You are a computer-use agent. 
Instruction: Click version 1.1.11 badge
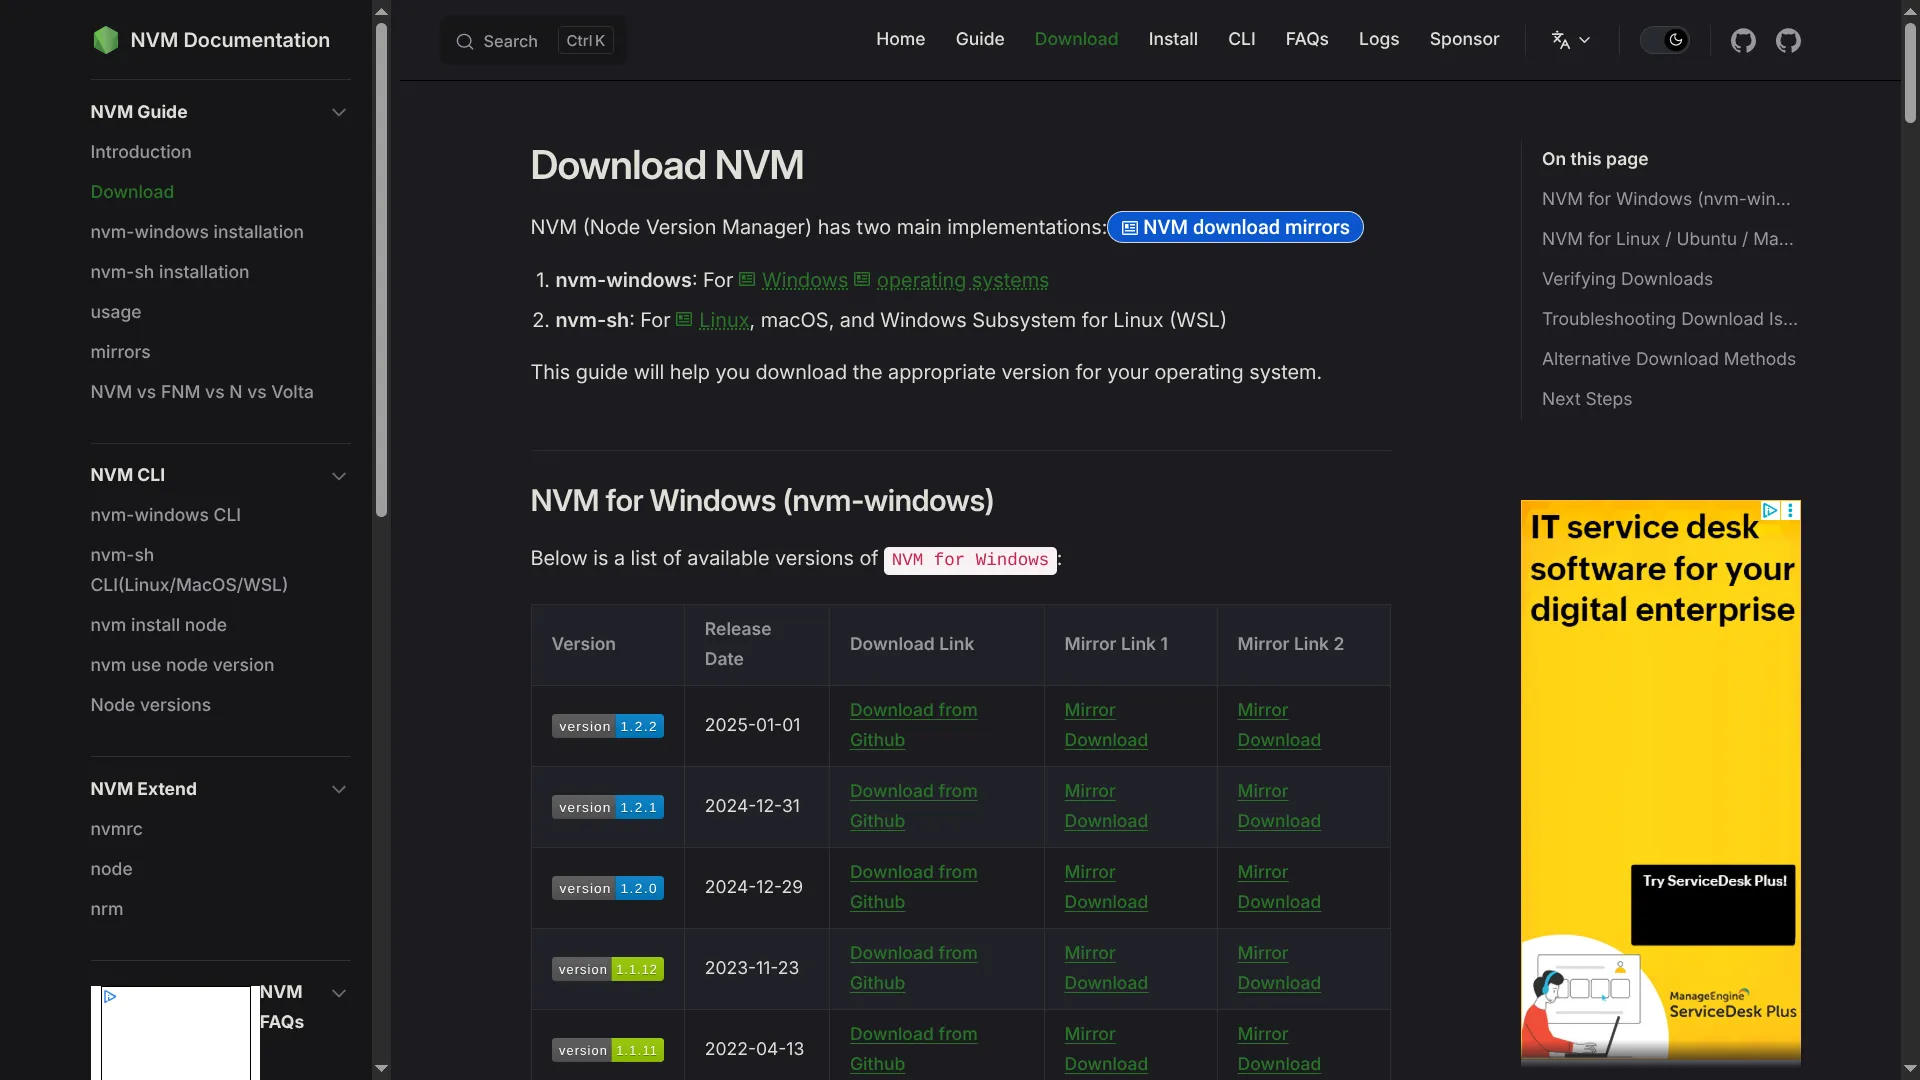[x=607, y=1050]
